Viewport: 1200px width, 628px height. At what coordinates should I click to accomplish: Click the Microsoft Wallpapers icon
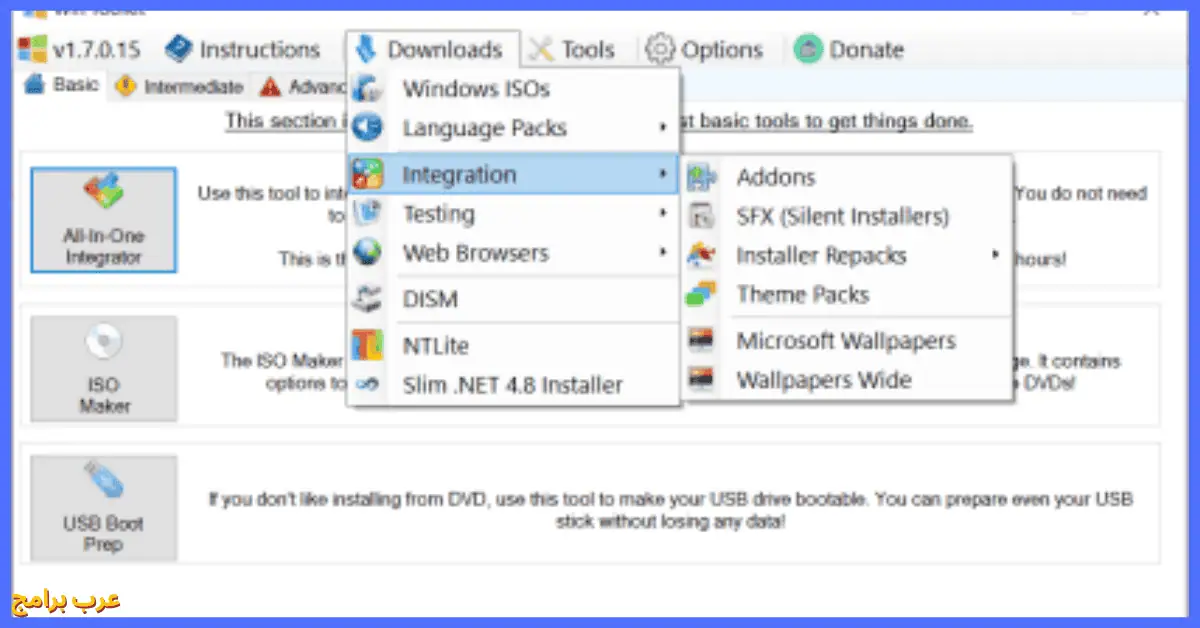pyautogui.click(x=702, y=341)
